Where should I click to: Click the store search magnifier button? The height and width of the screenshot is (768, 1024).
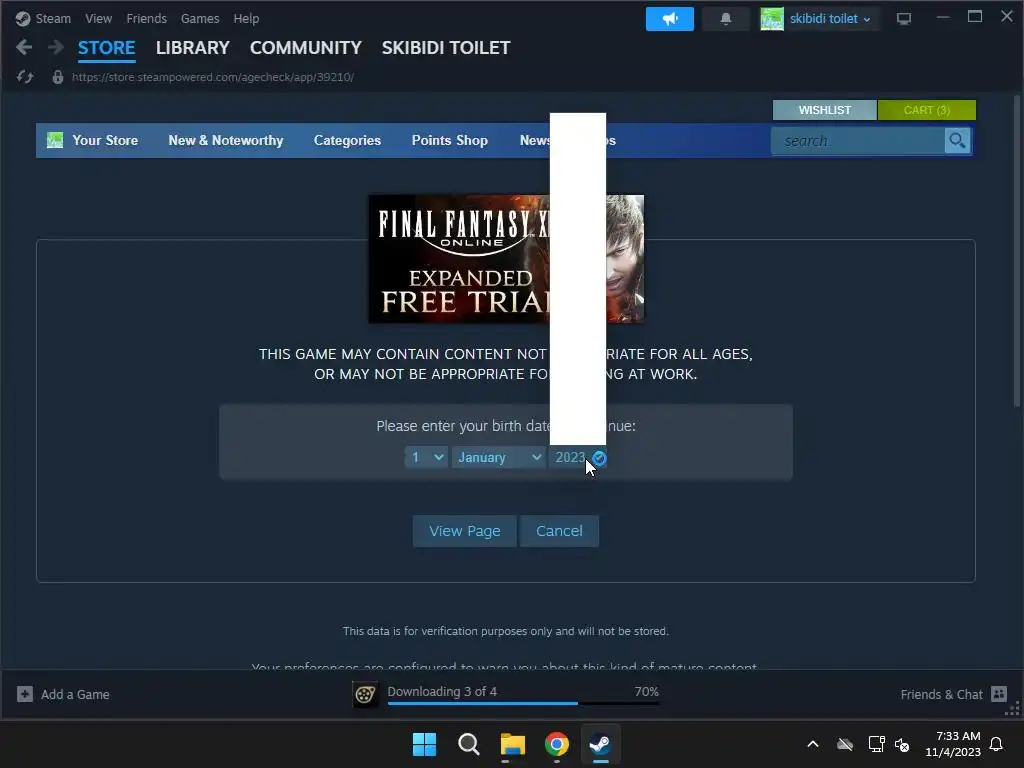pos(957,140)
